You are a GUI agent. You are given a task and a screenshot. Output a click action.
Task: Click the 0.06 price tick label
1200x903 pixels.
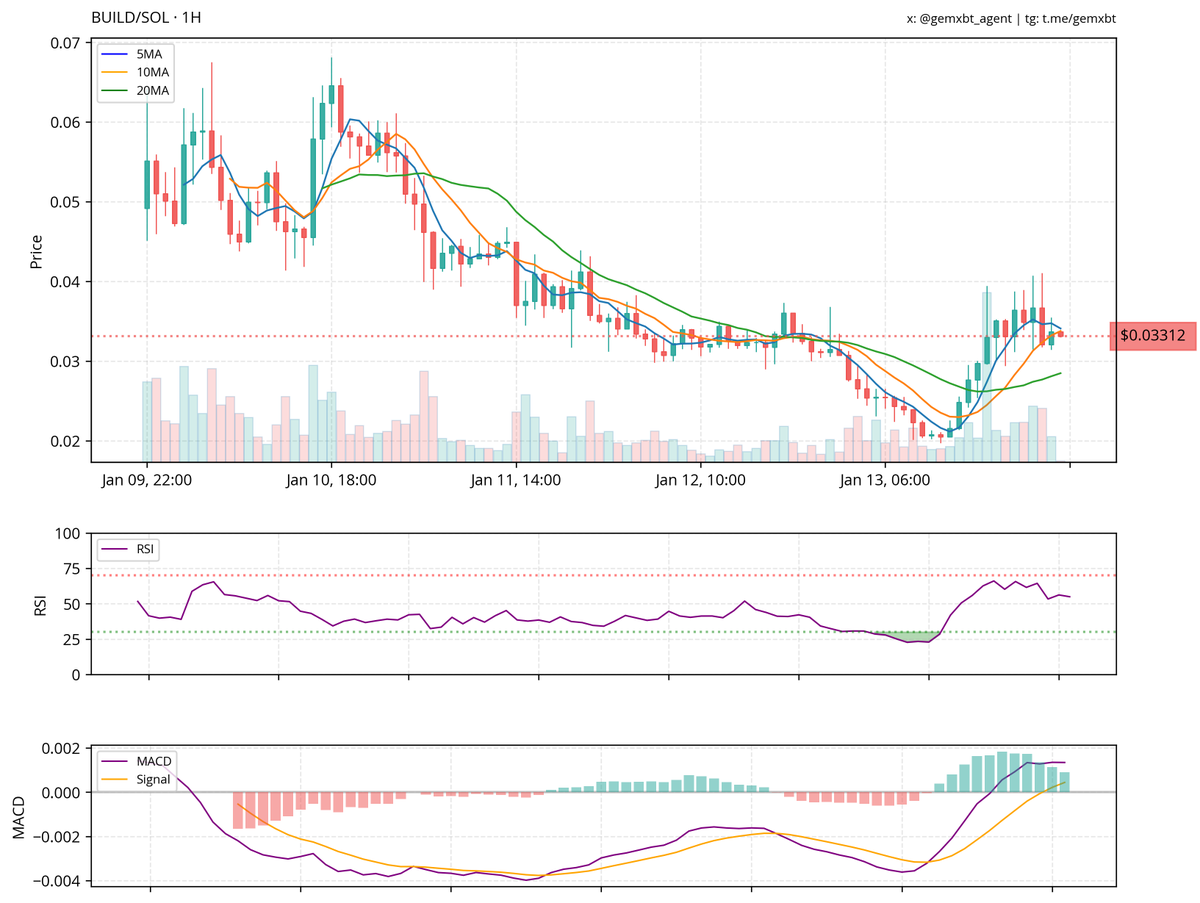tap(66, 123)
